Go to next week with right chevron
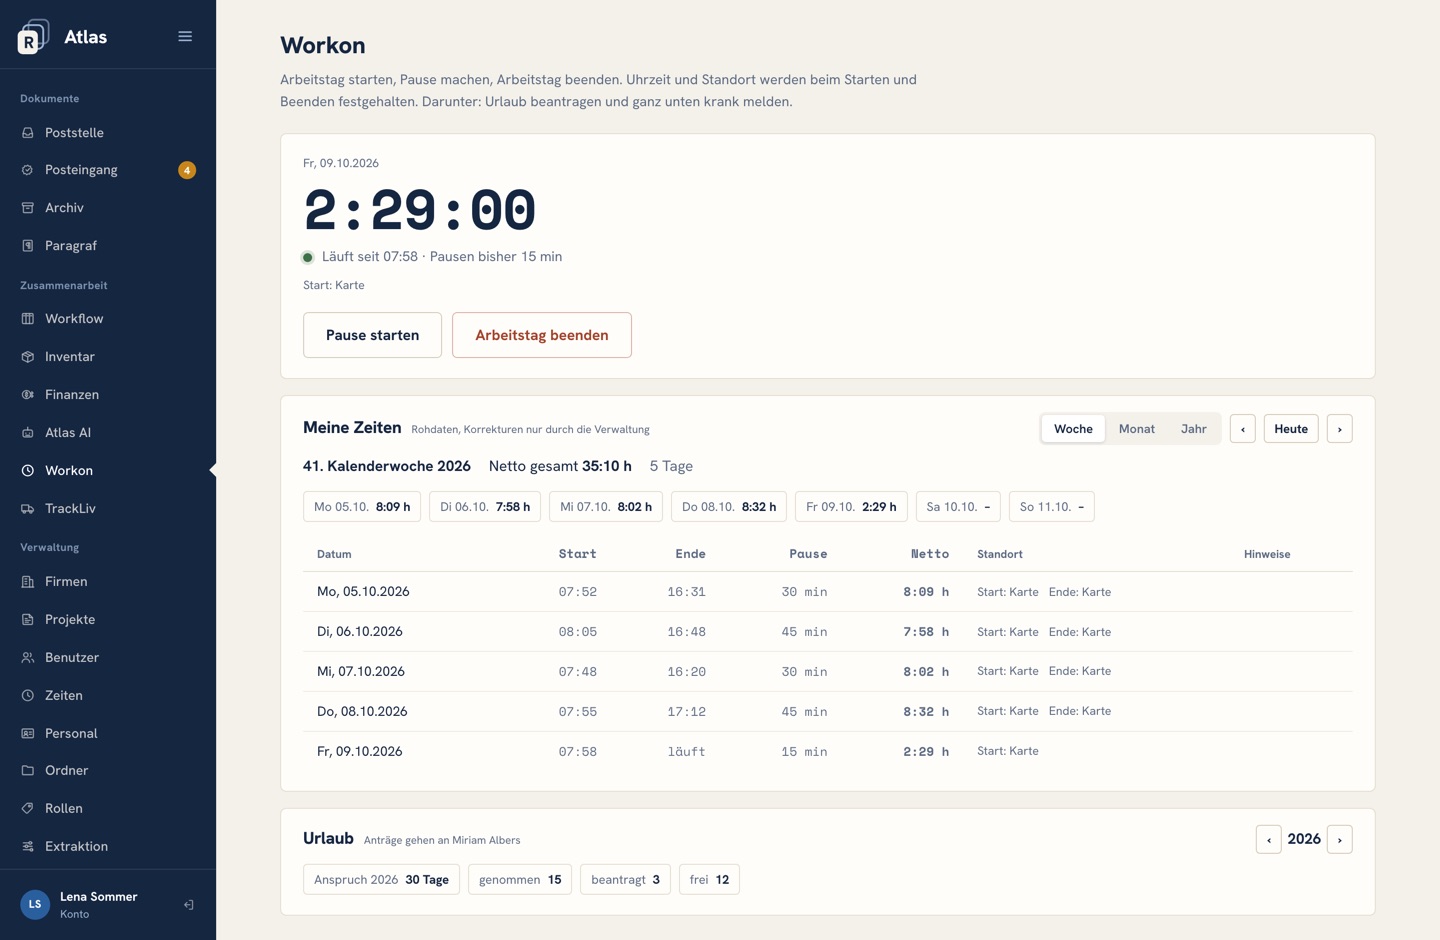 [x=1340, y=429]
